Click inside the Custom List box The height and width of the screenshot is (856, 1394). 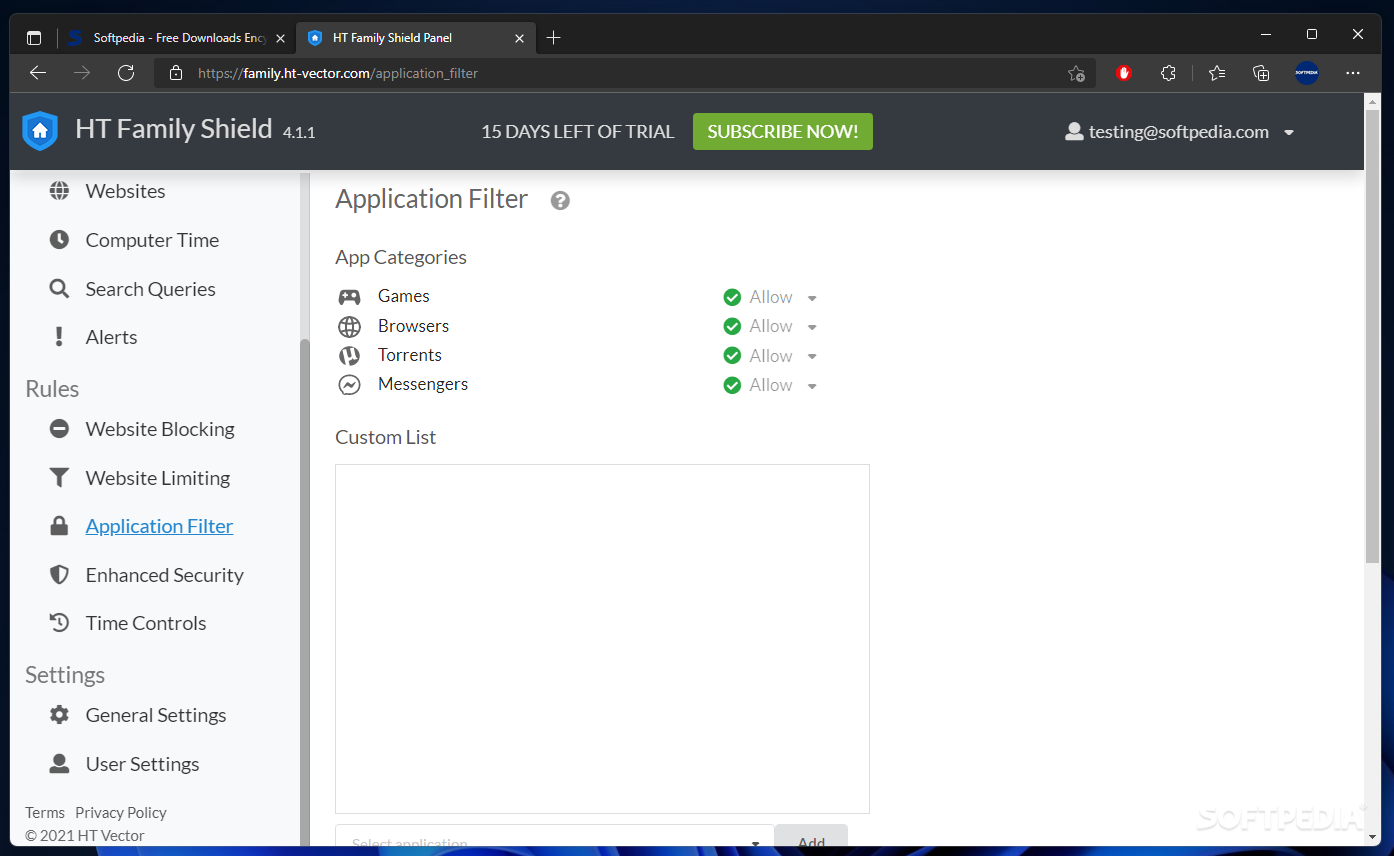click(x=602, y=639)
